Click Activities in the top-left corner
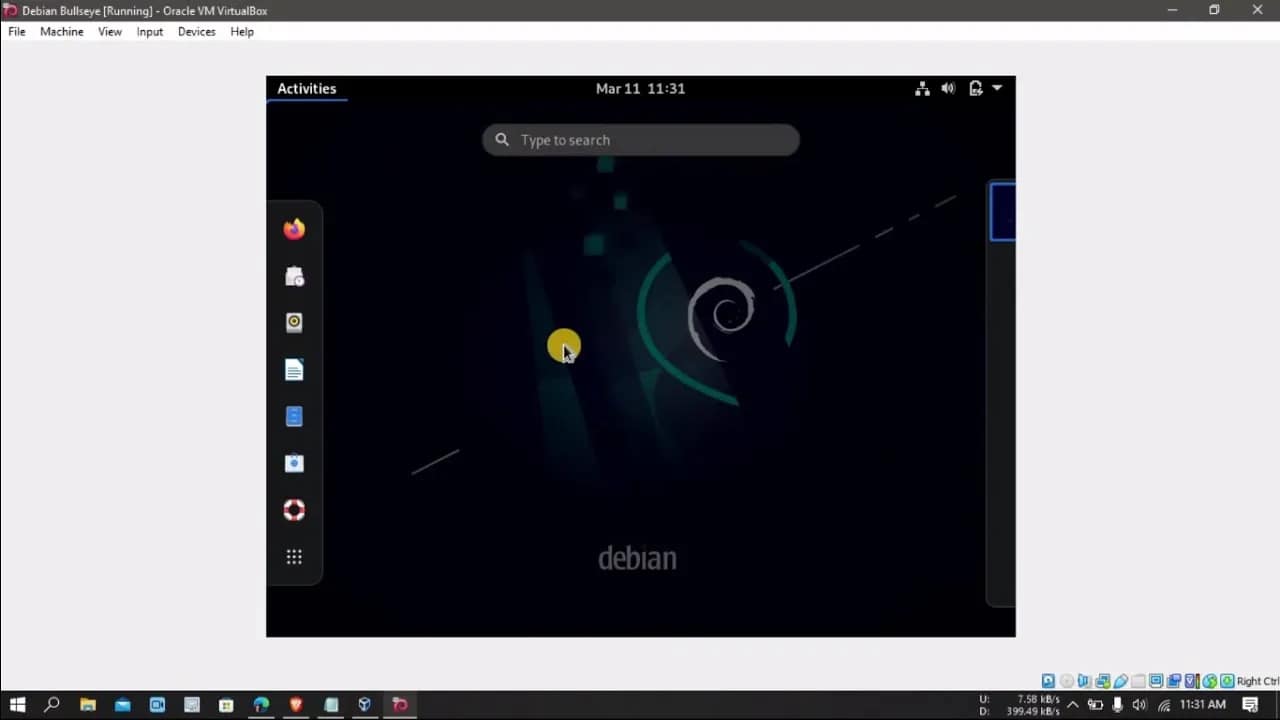Viewport: 1280px width, 720px height. [306, 88]
